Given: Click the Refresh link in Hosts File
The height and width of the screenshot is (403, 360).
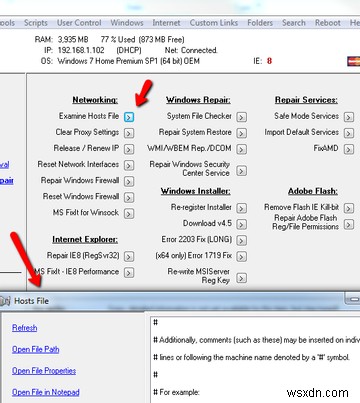Looking at the screenshot, I should click(x=25, y=328).
